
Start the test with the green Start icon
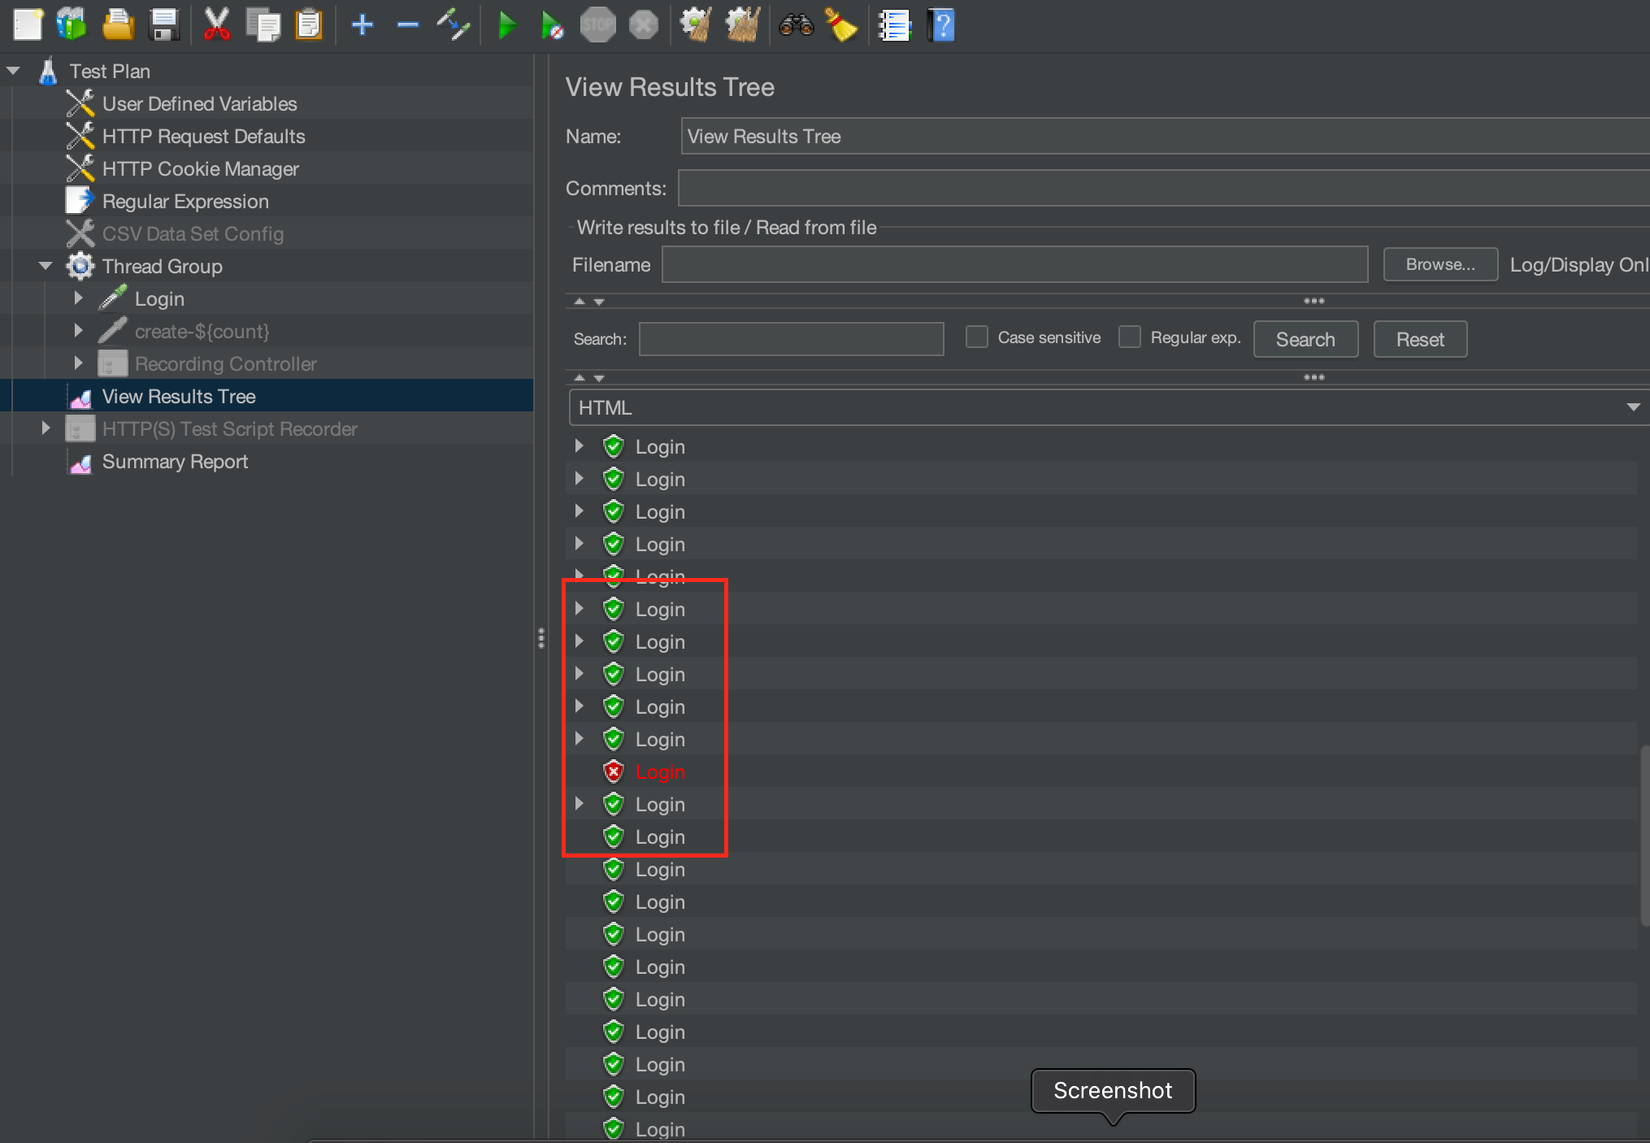[508, 25]
